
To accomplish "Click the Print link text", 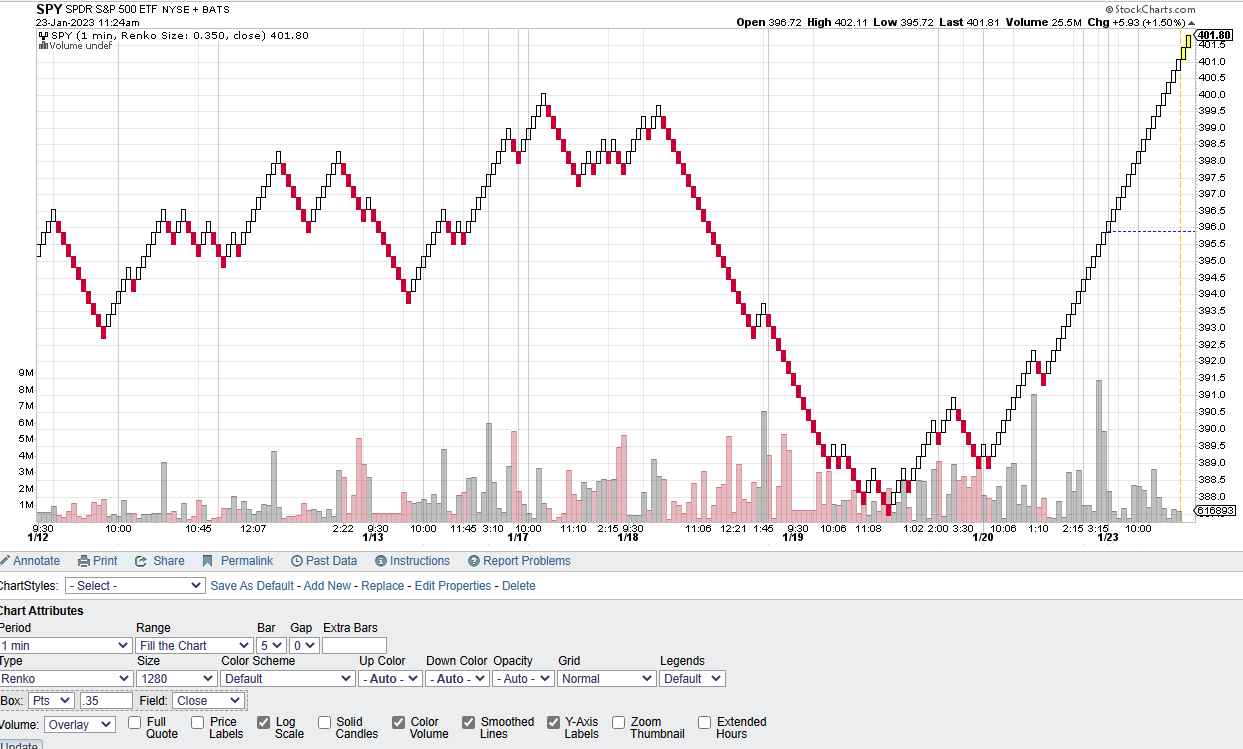I will (x=105, y=561).
